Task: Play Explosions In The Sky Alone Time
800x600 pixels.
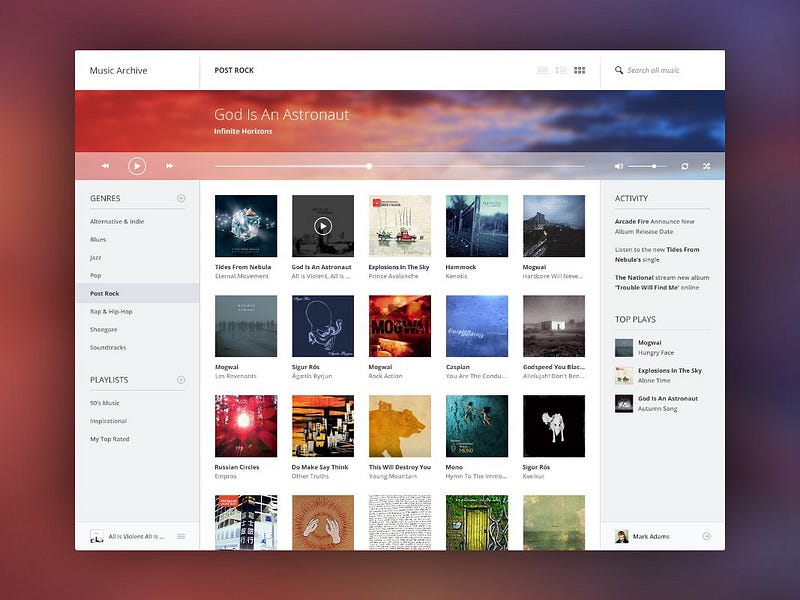Action: click(x=659, y=376)
